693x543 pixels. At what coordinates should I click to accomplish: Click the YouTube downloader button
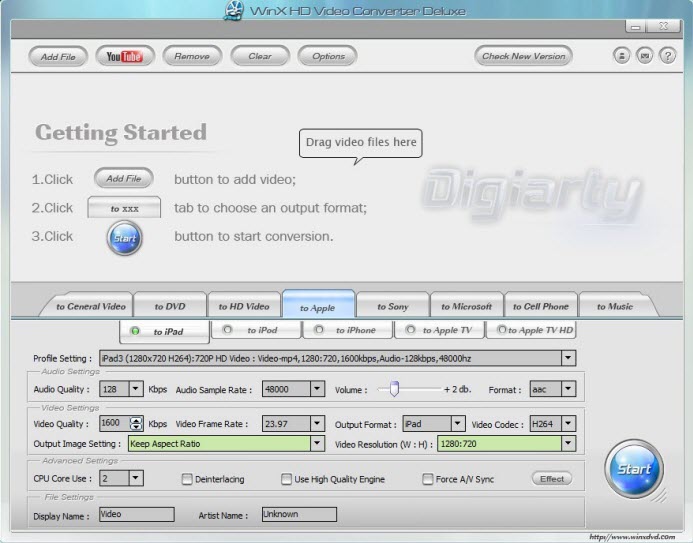click(125, 56)
